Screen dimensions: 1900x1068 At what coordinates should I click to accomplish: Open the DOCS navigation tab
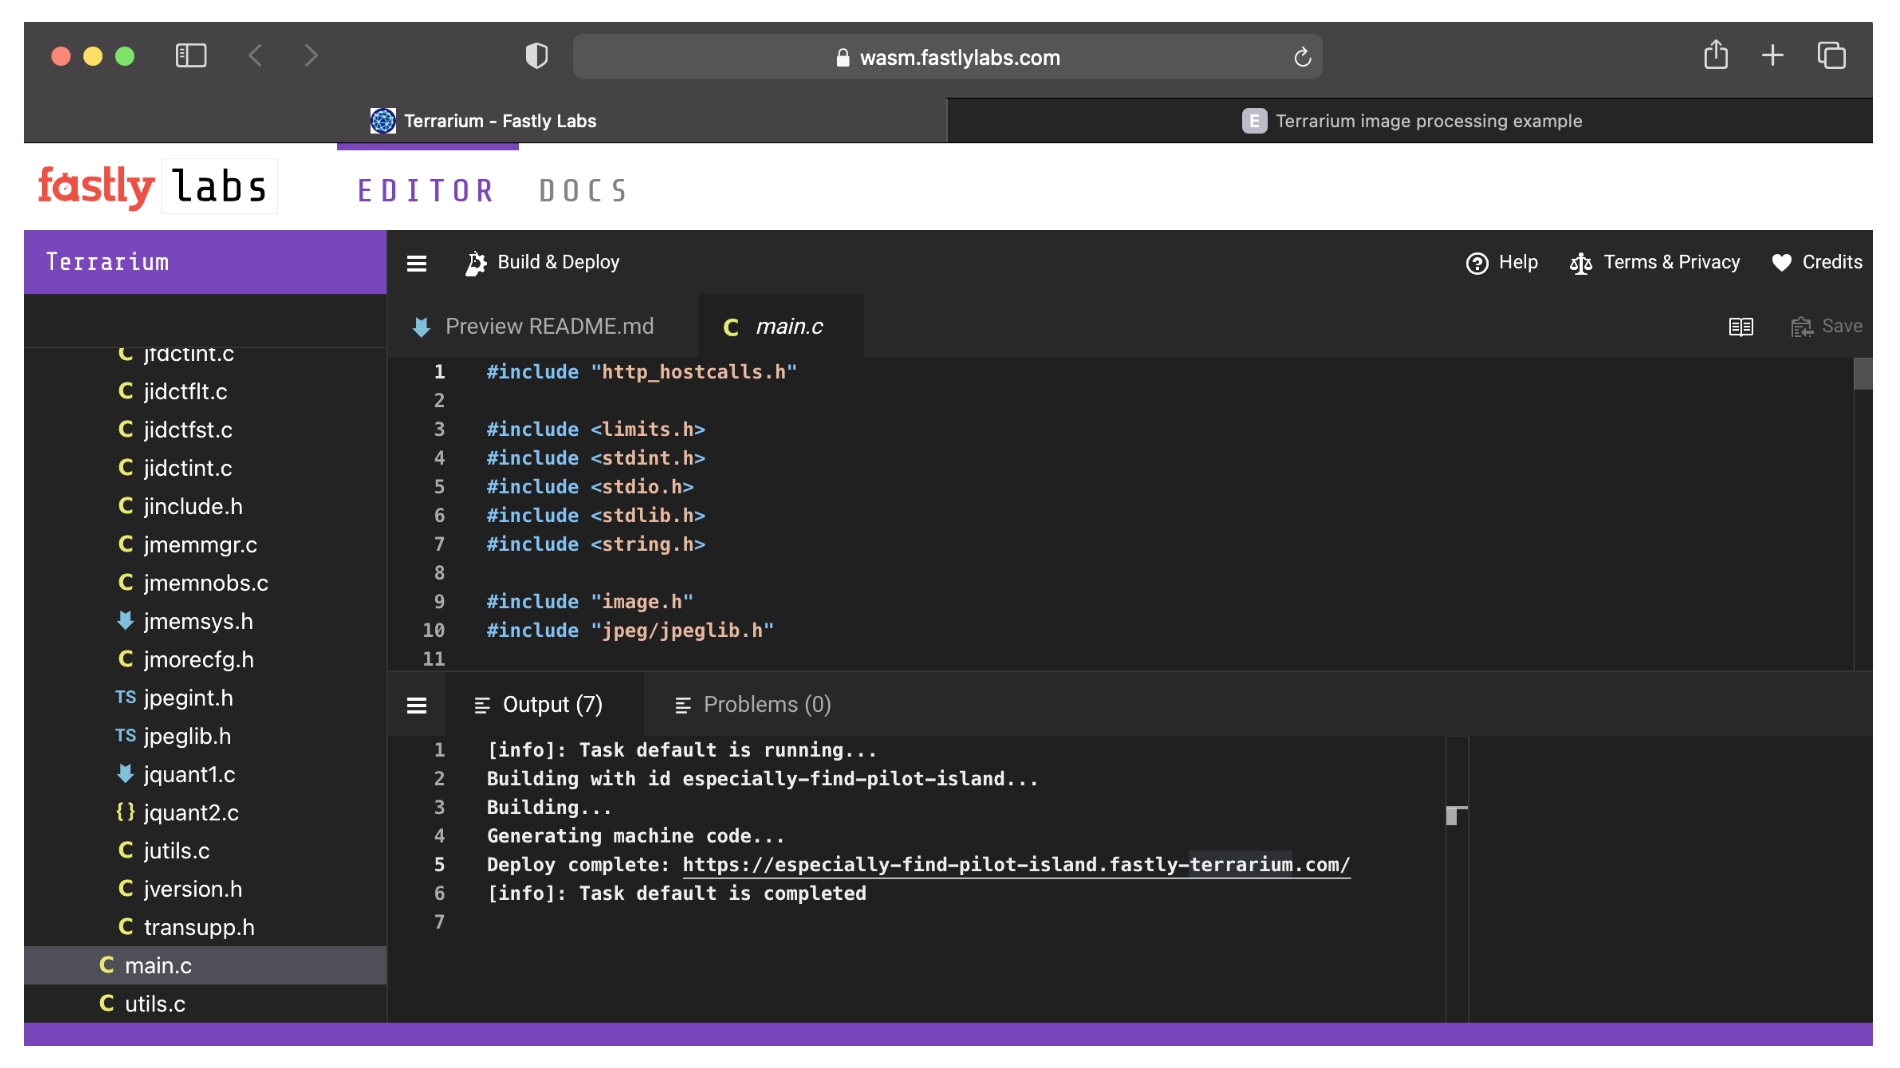pos(584,191)
